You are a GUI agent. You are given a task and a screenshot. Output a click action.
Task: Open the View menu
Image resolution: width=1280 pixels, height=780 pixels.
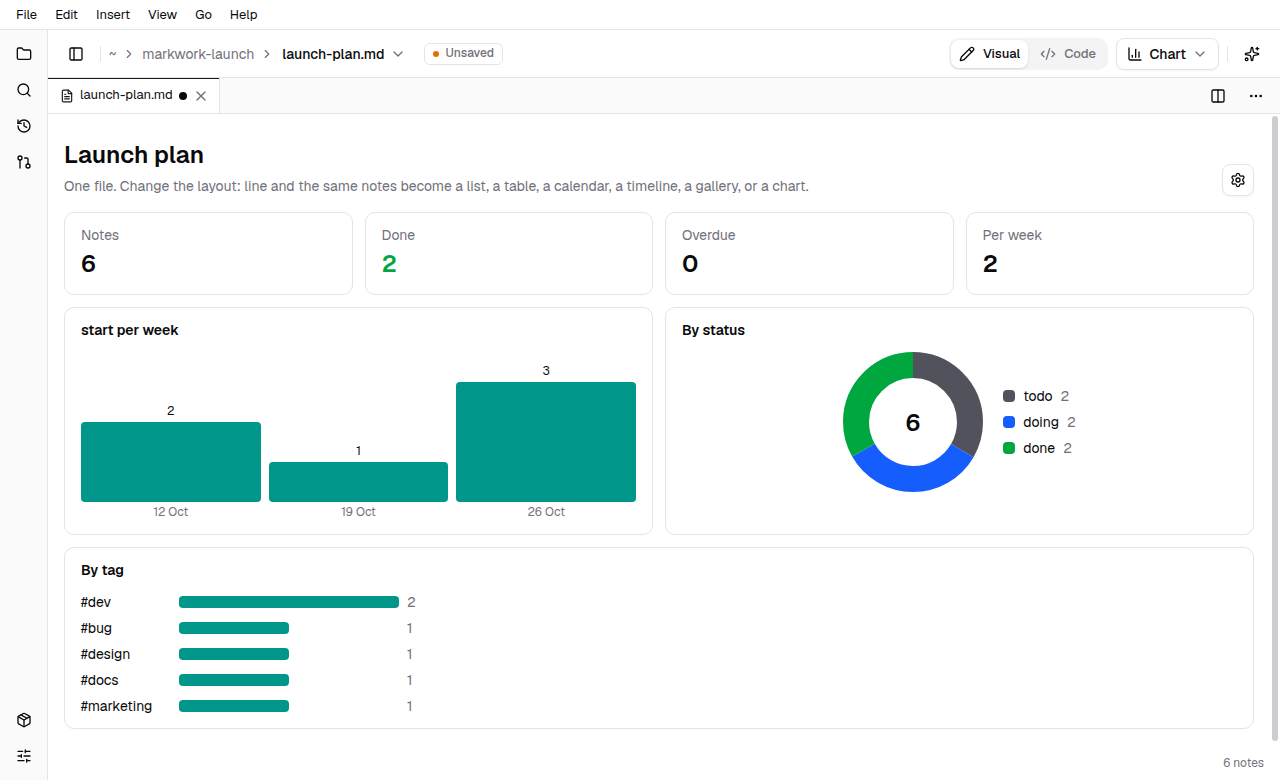pyautogui.click(x=162, y=15)
